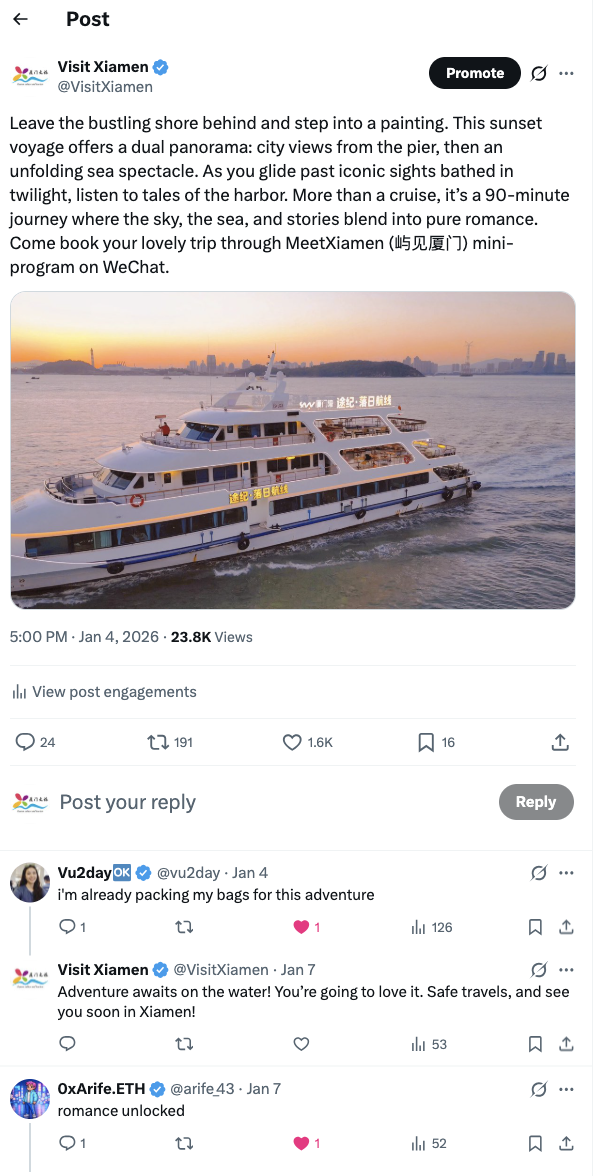600x1176 pixels.
Task: Open more options menu on main post
Action: 567,73
